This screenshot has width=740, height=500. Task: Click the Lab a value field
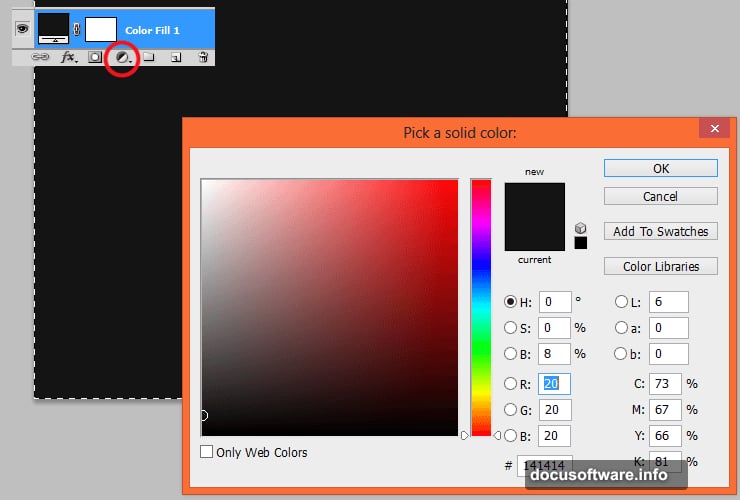(x=669, y=328)
